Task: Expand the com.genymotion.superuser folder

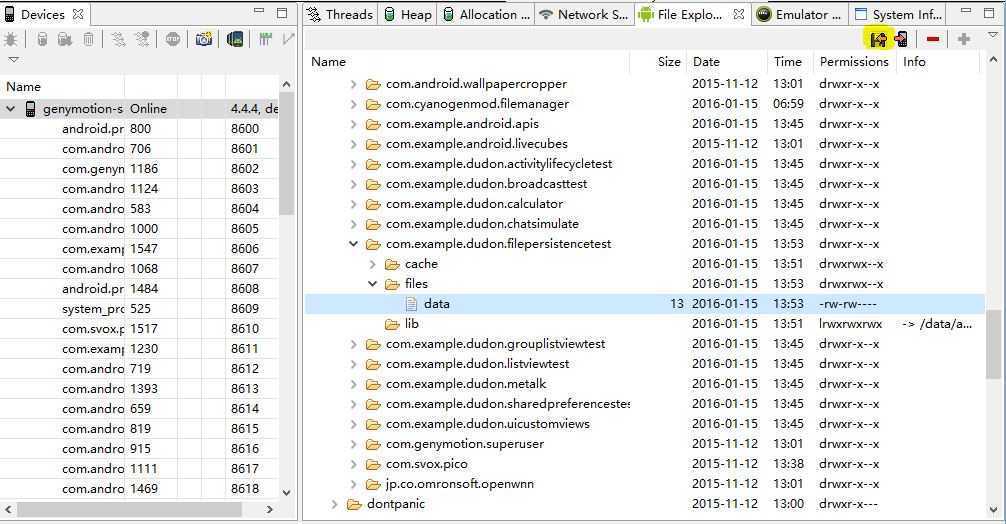Action: [x=353, y=444]
